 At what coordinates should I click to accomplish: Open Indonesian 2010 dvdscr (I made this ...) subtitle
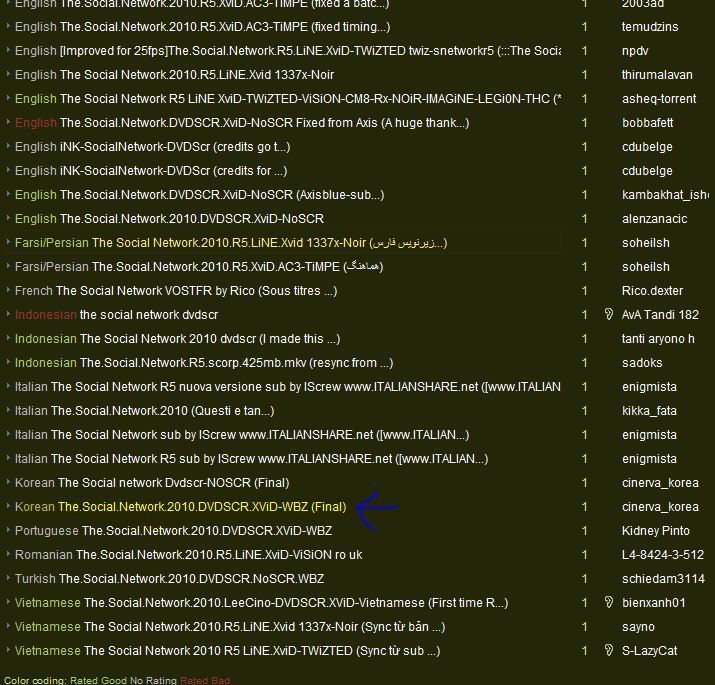click(177, 339)
